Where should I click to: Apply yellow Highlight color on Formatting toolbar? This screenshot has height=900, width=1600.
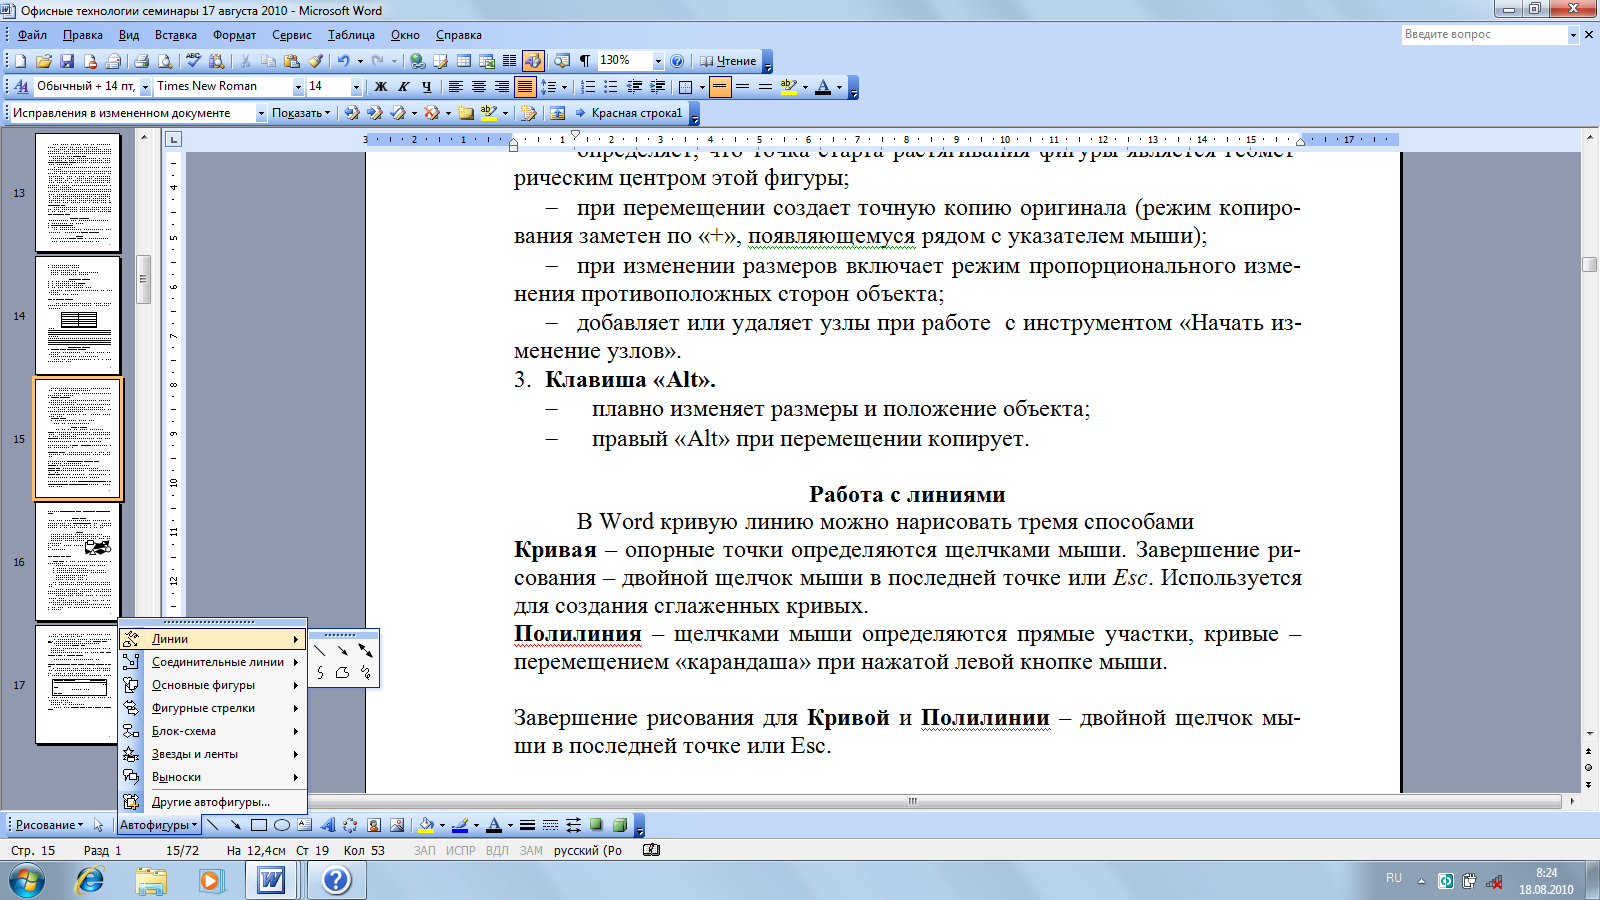tap(789, 87)
